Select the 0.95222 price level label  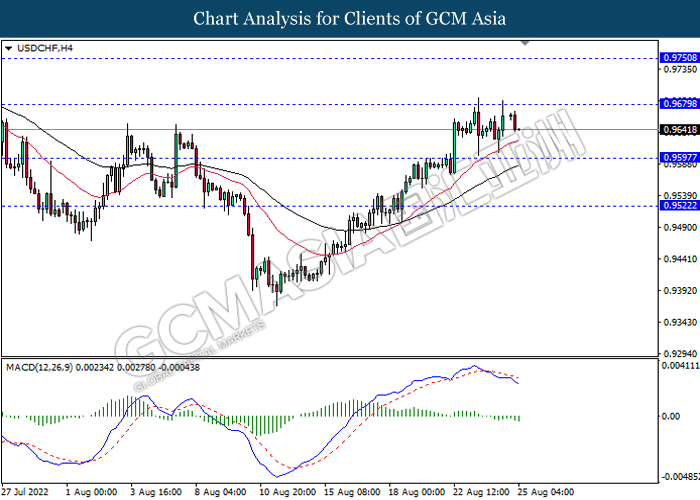[x=679, y=205]
